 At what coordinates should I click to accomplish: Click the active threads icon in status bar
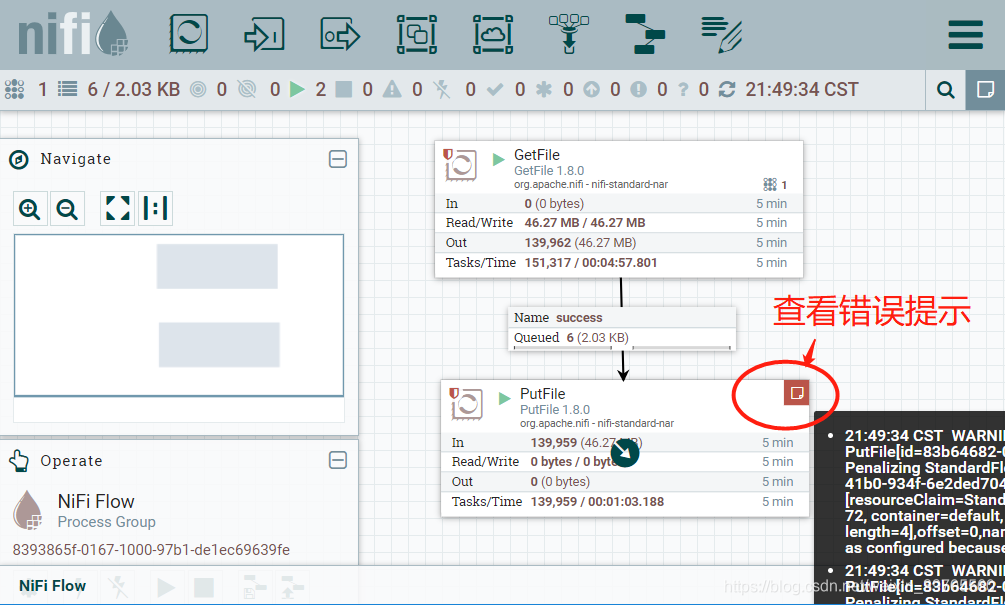14,89
